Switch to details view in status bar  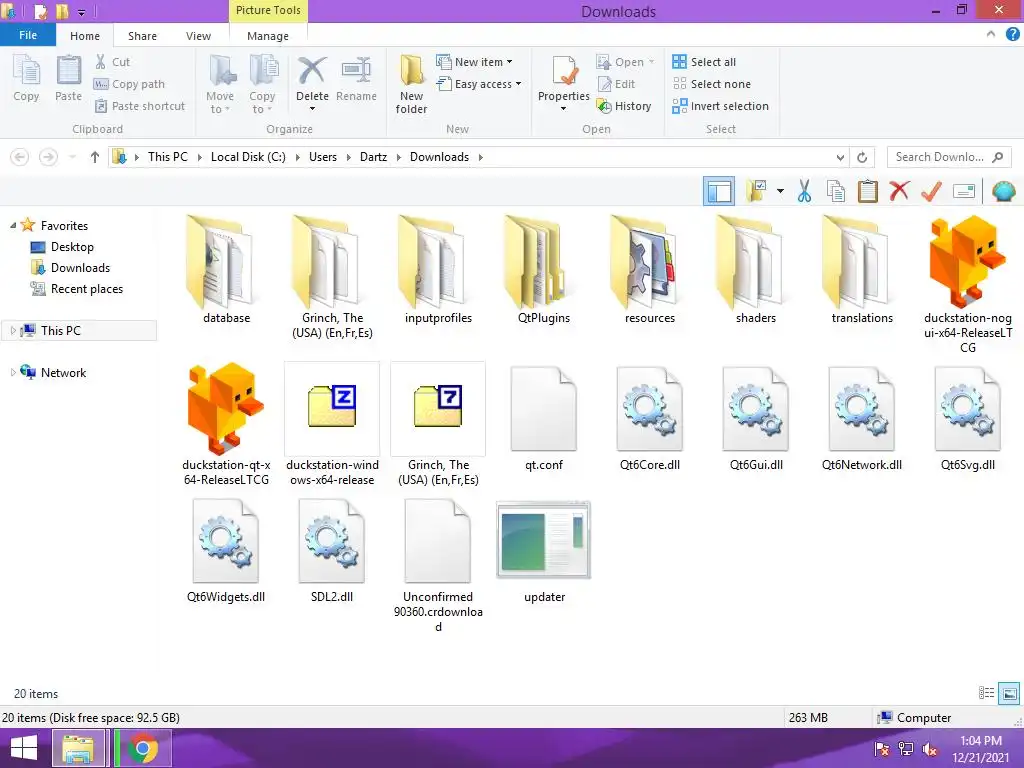[986, 693]
